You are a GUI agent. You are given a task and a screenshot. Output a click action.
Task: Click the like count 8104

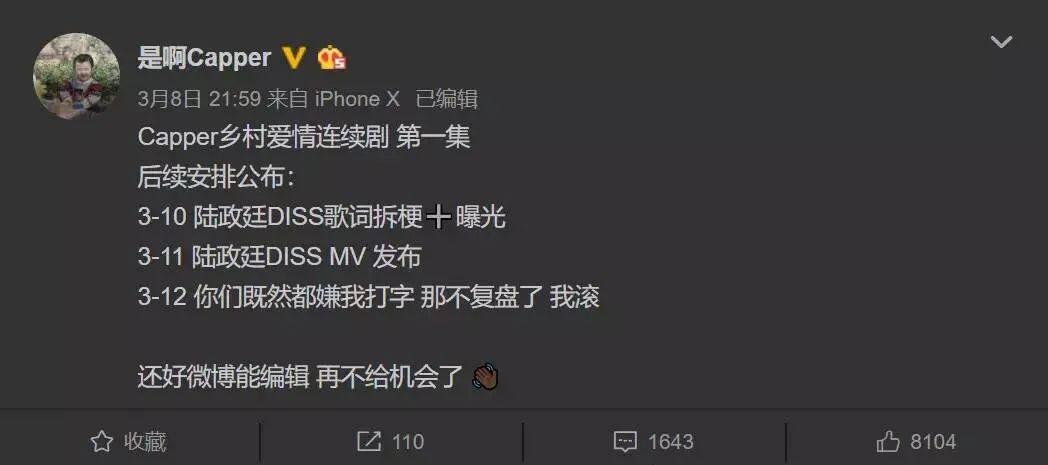point(933,442)
